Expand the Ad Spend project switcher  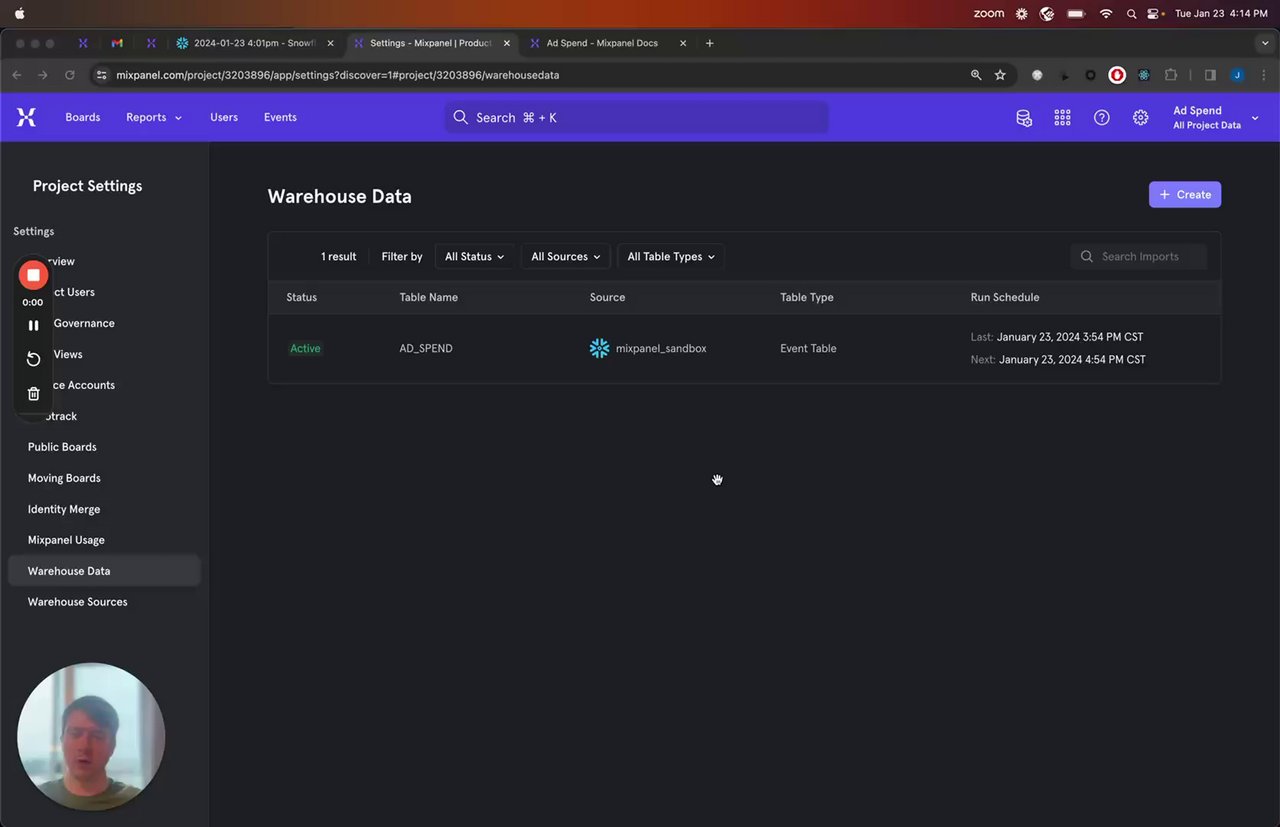point(1215,118)
